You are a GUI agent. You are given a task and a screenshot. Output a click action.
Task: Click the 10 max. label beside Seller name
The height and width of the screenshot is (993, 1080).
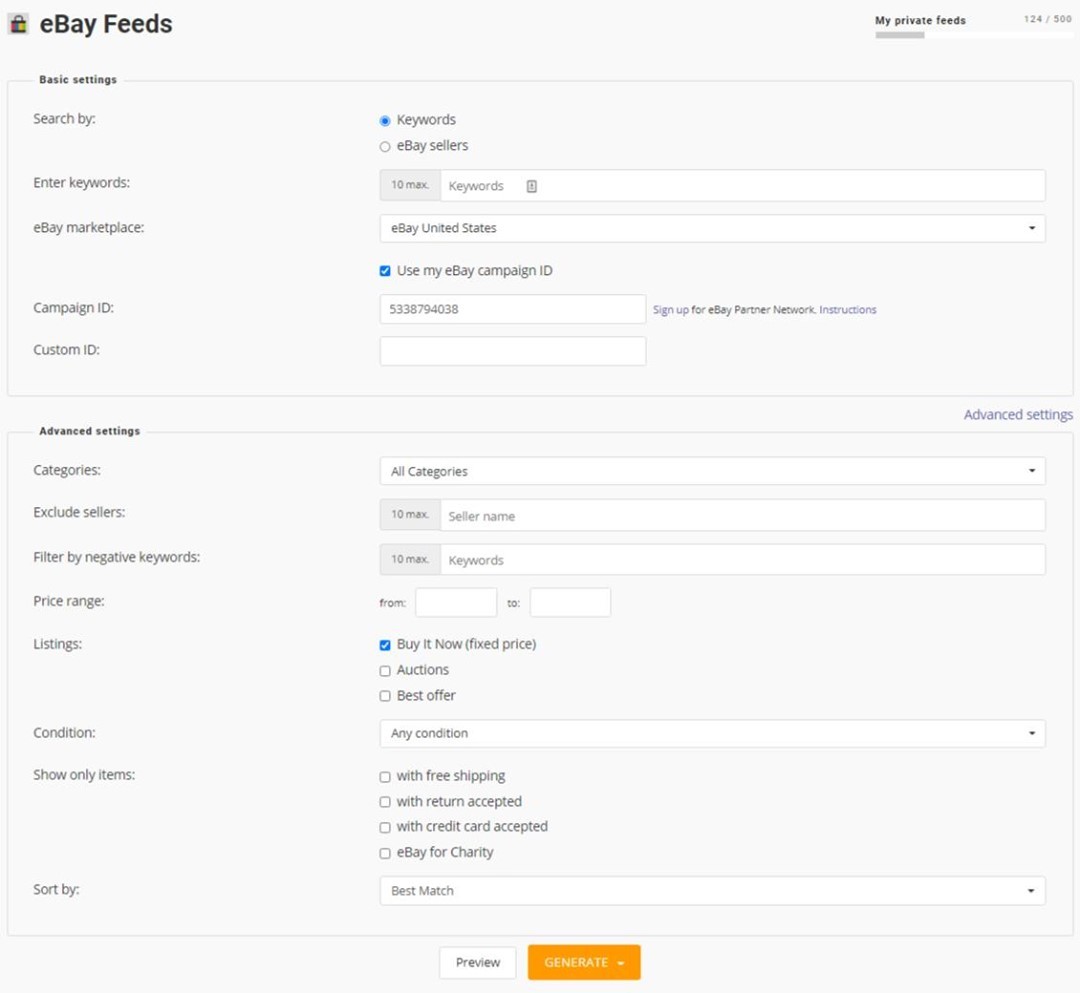(410, 514)
